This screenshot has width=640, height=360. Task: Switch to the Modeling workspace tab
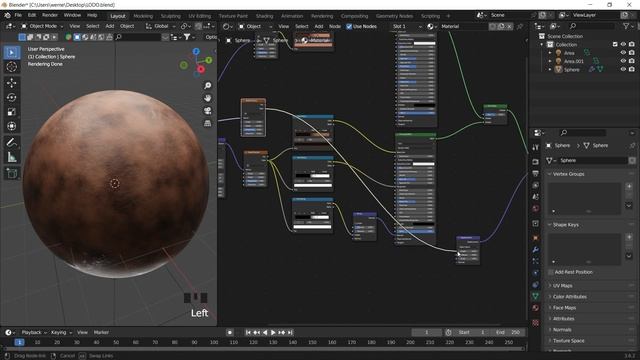(143, 16)
